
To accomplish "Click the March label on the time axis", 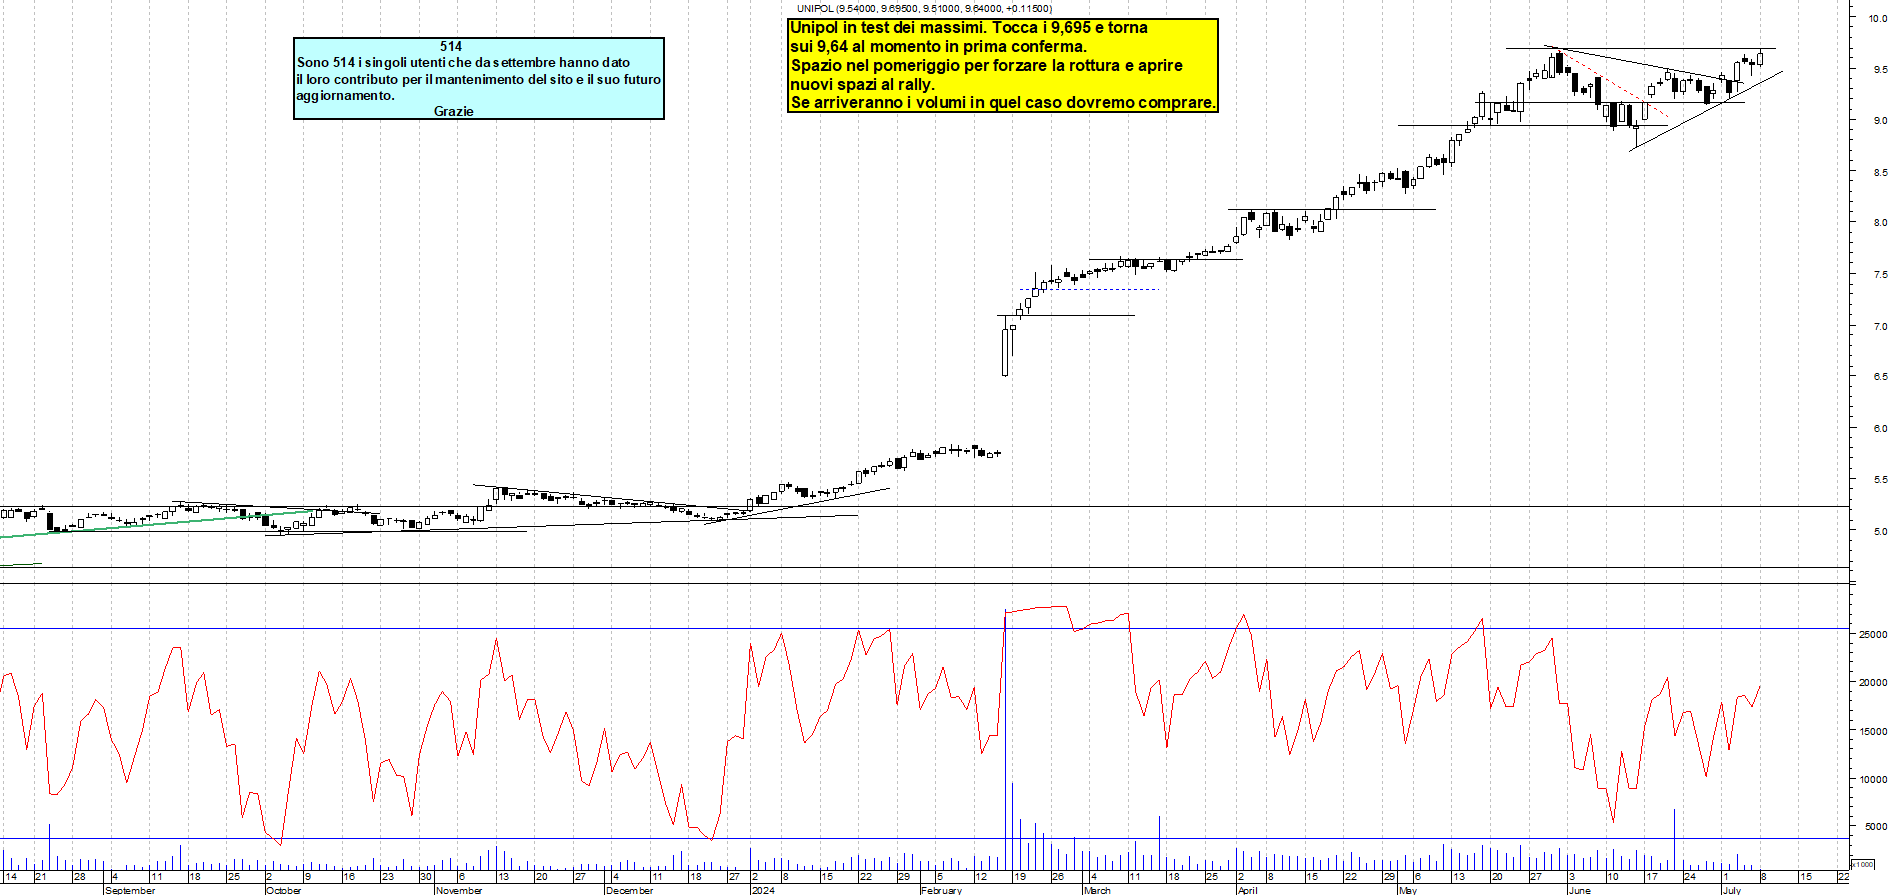I will point(1097,890).
